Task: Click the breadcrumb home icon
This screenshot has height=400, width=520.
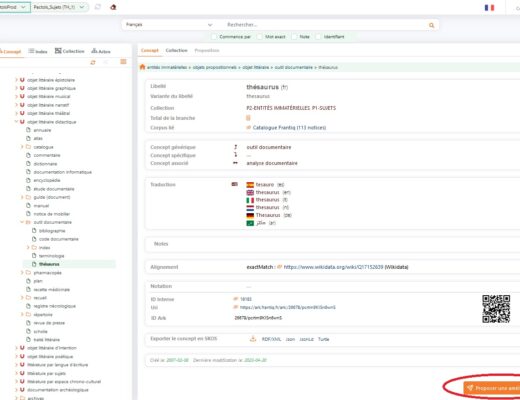Action: pyautogui.click(x=142, y=67)
